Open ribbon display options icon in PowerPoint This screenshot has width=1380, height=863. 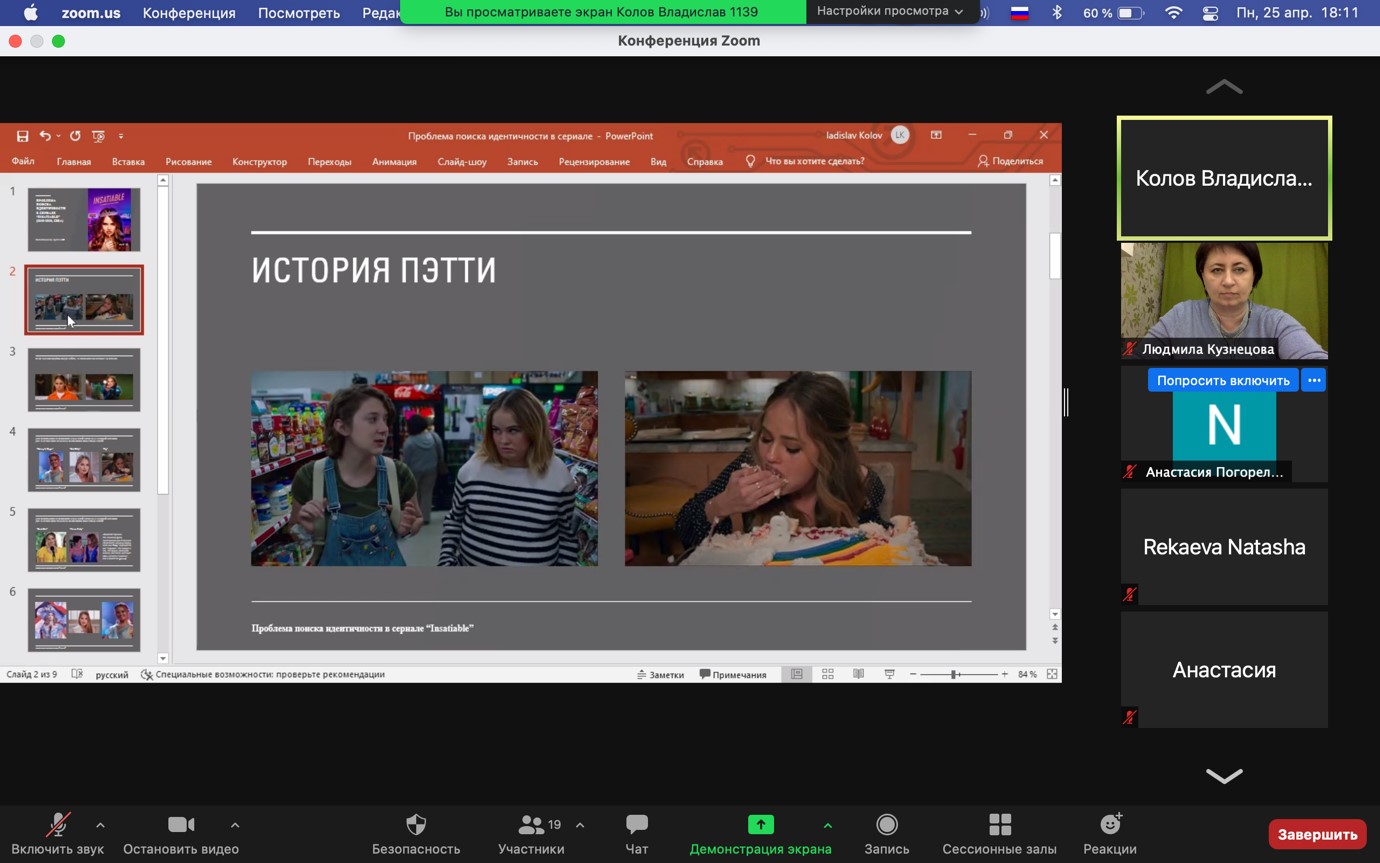(936, 135)
